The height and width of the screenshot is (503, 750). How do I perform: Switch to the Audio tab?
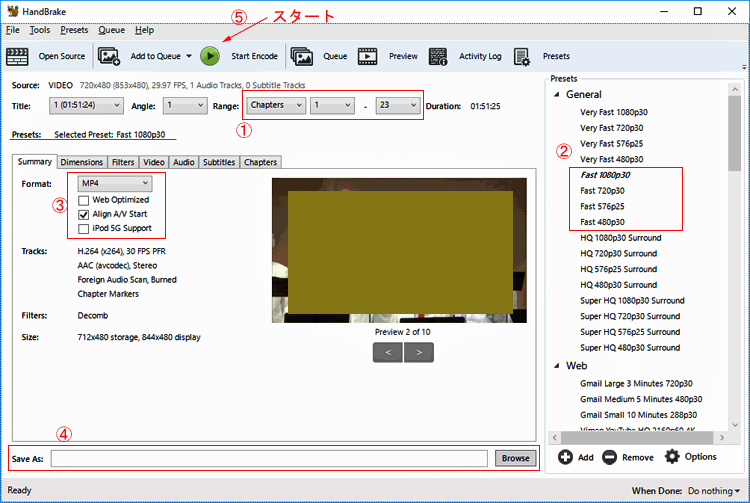click(184, 163)
